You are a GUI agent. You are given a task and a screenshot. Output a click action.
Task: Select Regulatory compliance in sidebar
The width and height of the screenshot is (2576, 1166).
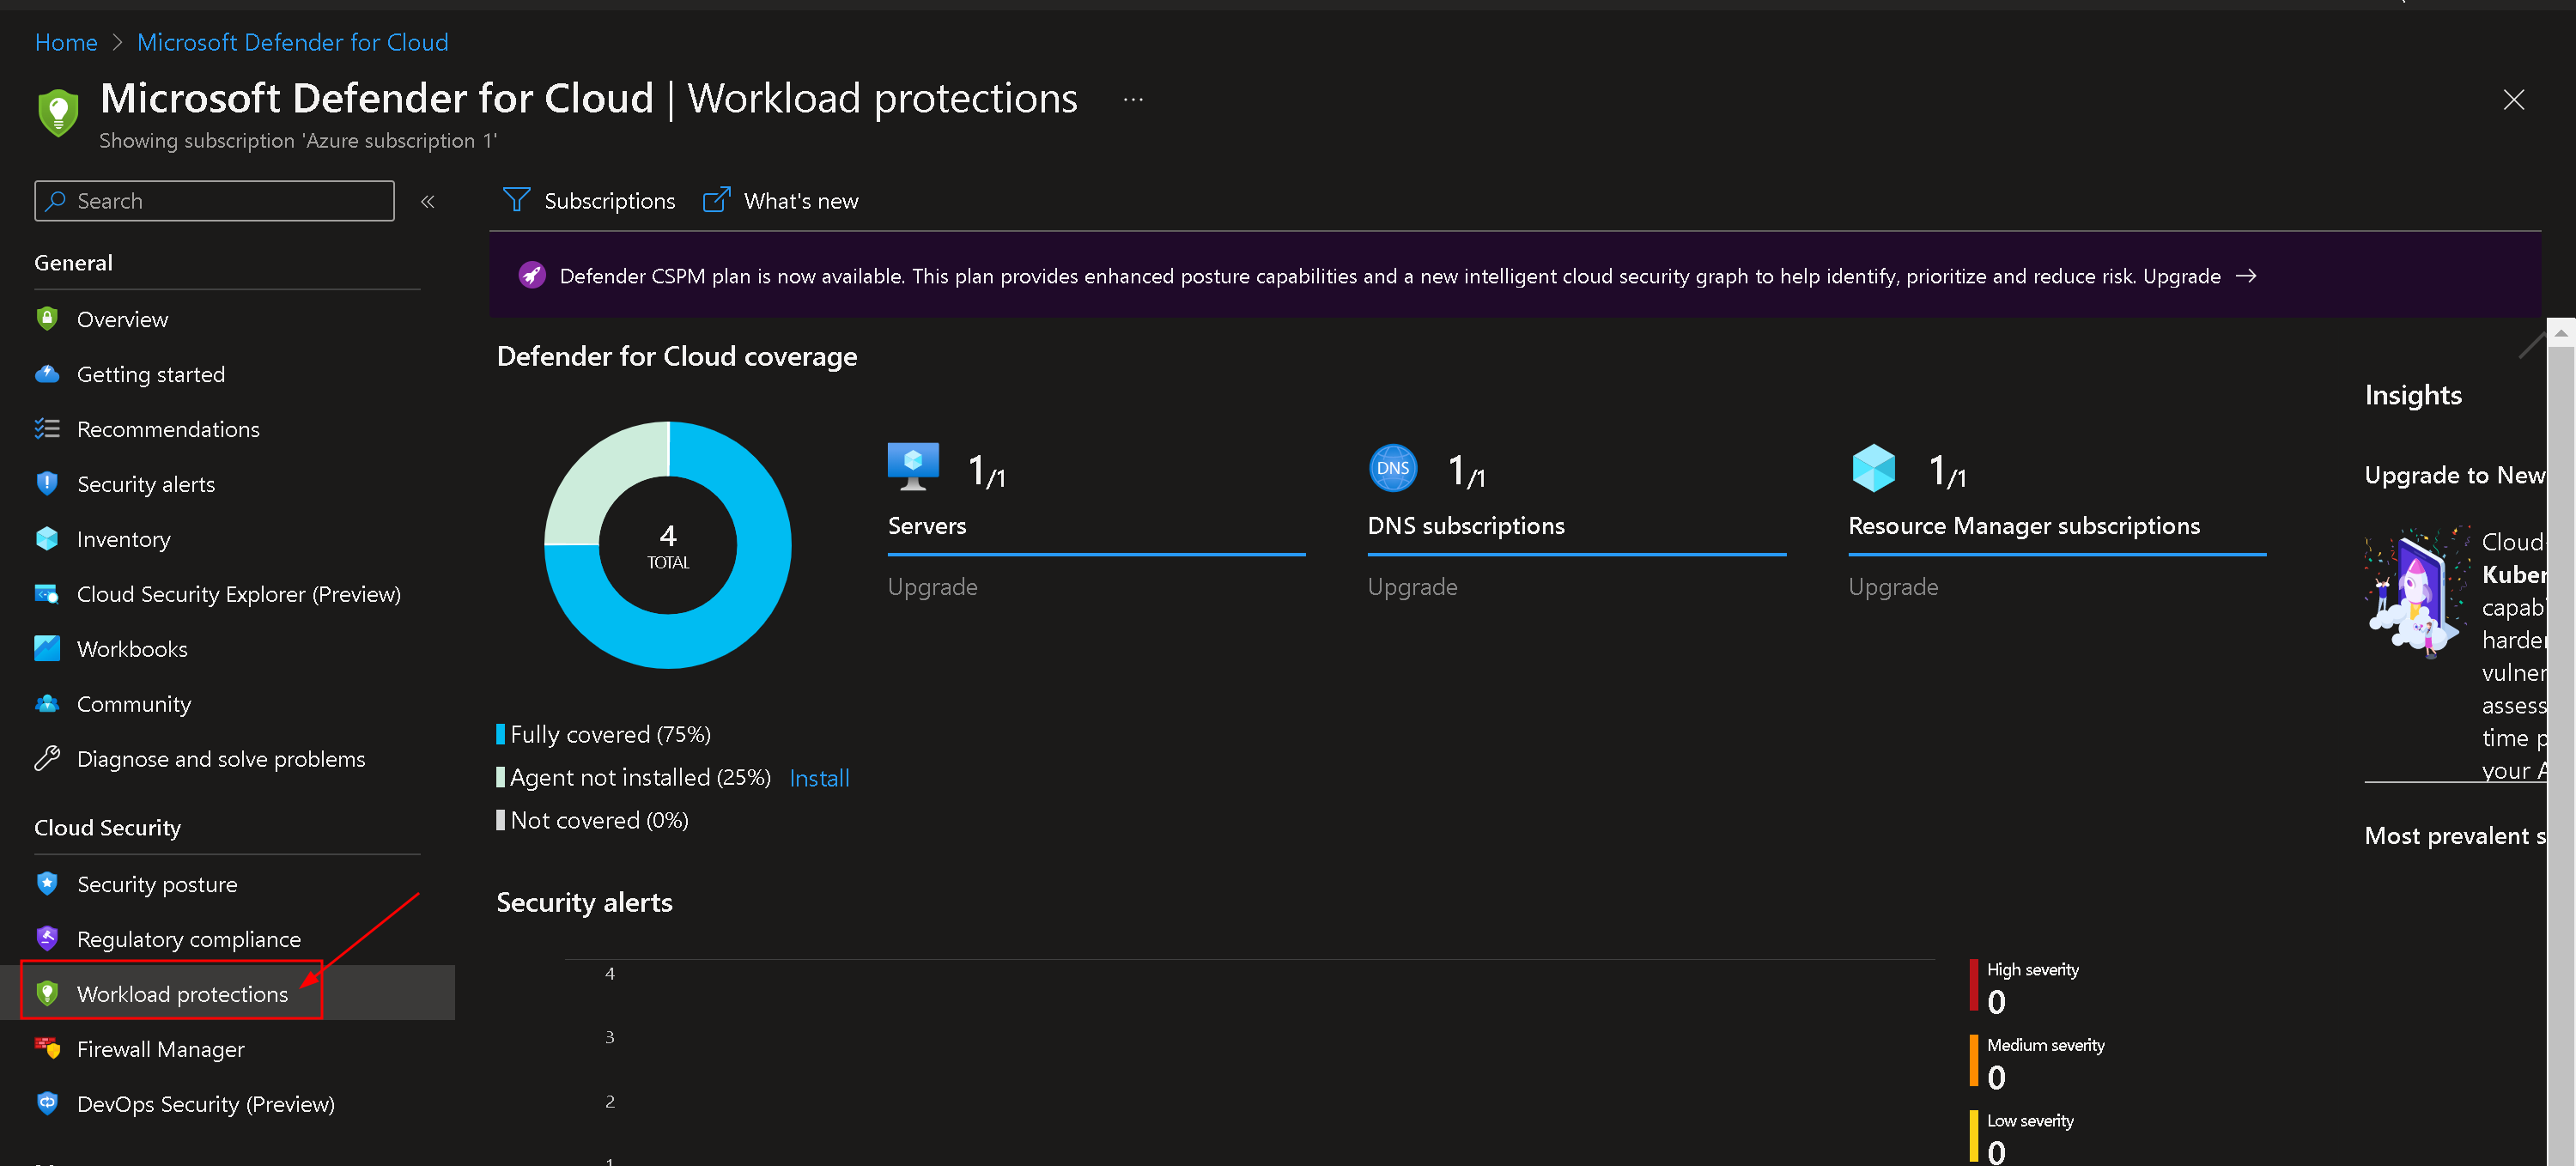pyautogui.click(x=188, y=939)
